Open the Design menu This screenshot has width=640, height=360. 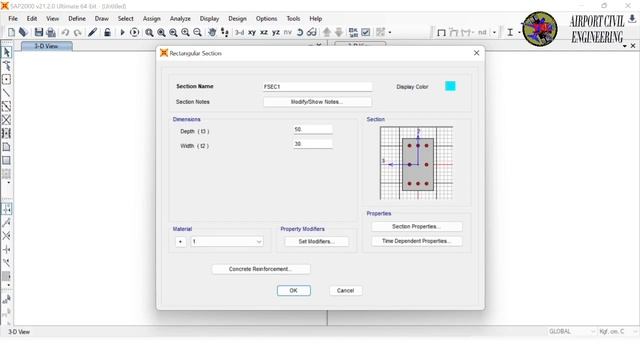[237, 19]
